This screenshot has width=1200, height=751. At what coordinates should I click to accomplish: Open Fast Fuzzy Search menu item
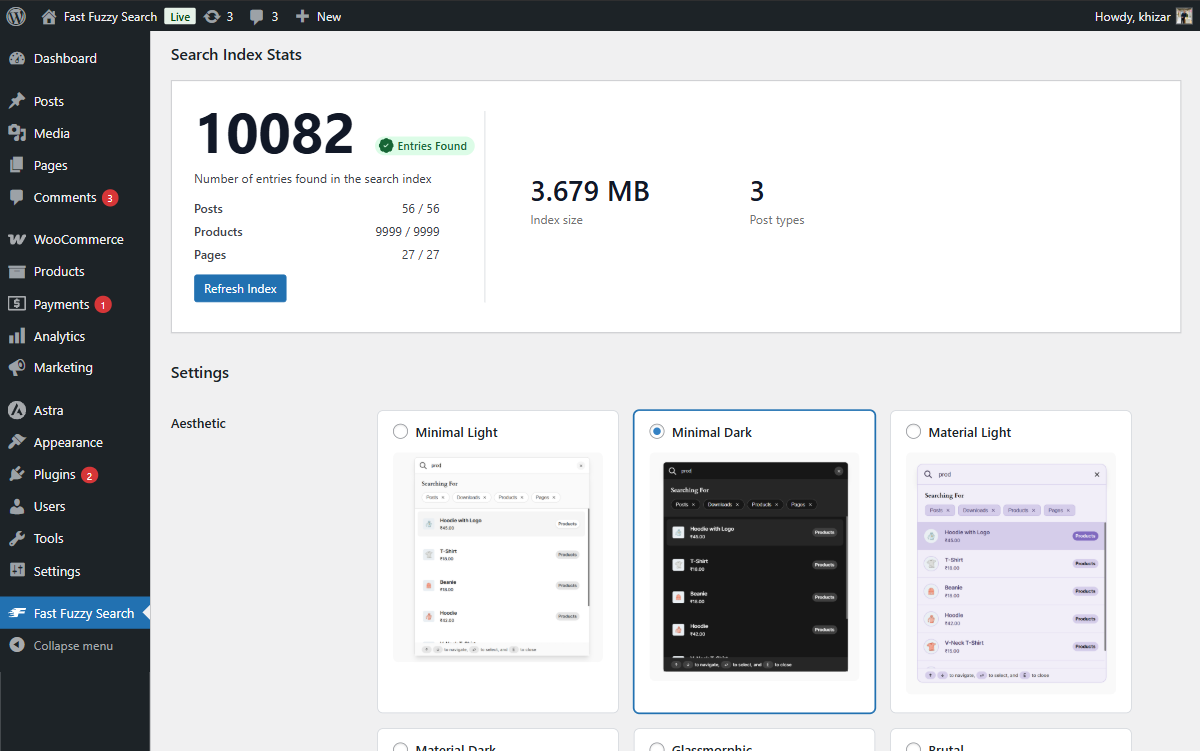tap(75, 613)
